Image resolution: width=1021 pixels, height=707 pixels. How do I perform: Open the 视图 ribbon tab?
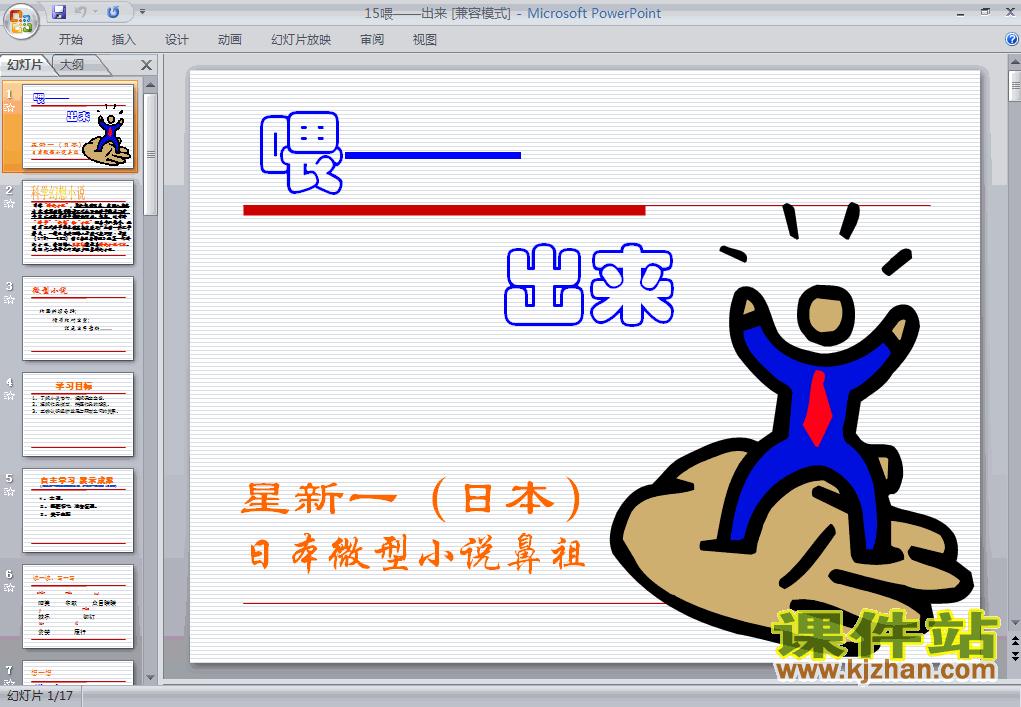pos(425,40)
